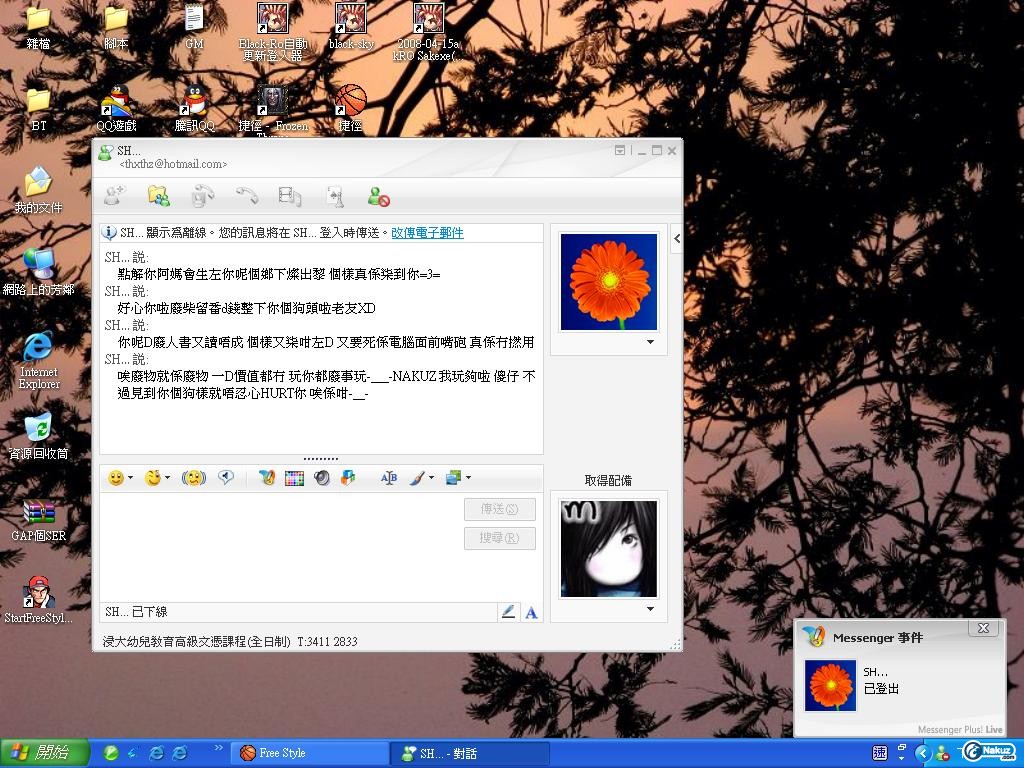Open the GAP個SER archive on desktop
The width and height of the screenshot is (1024, 768).
point(39,519)
